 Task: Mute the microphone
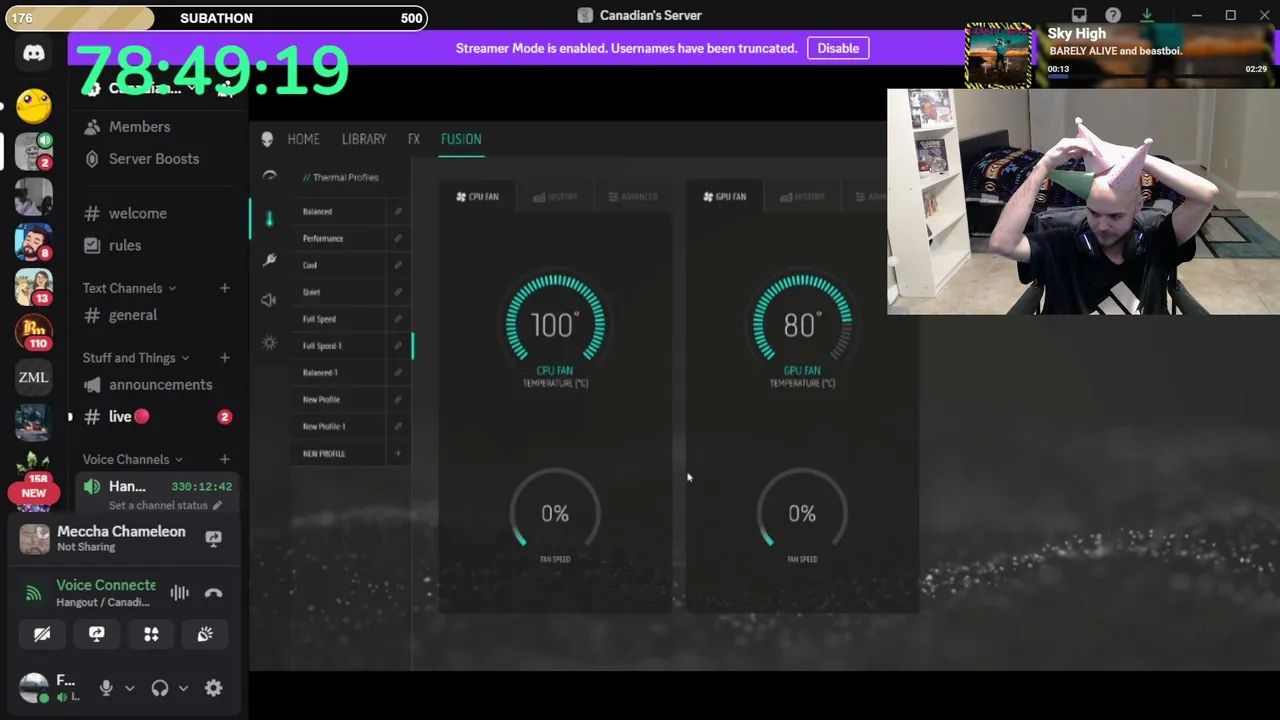[x=106, y=688]
